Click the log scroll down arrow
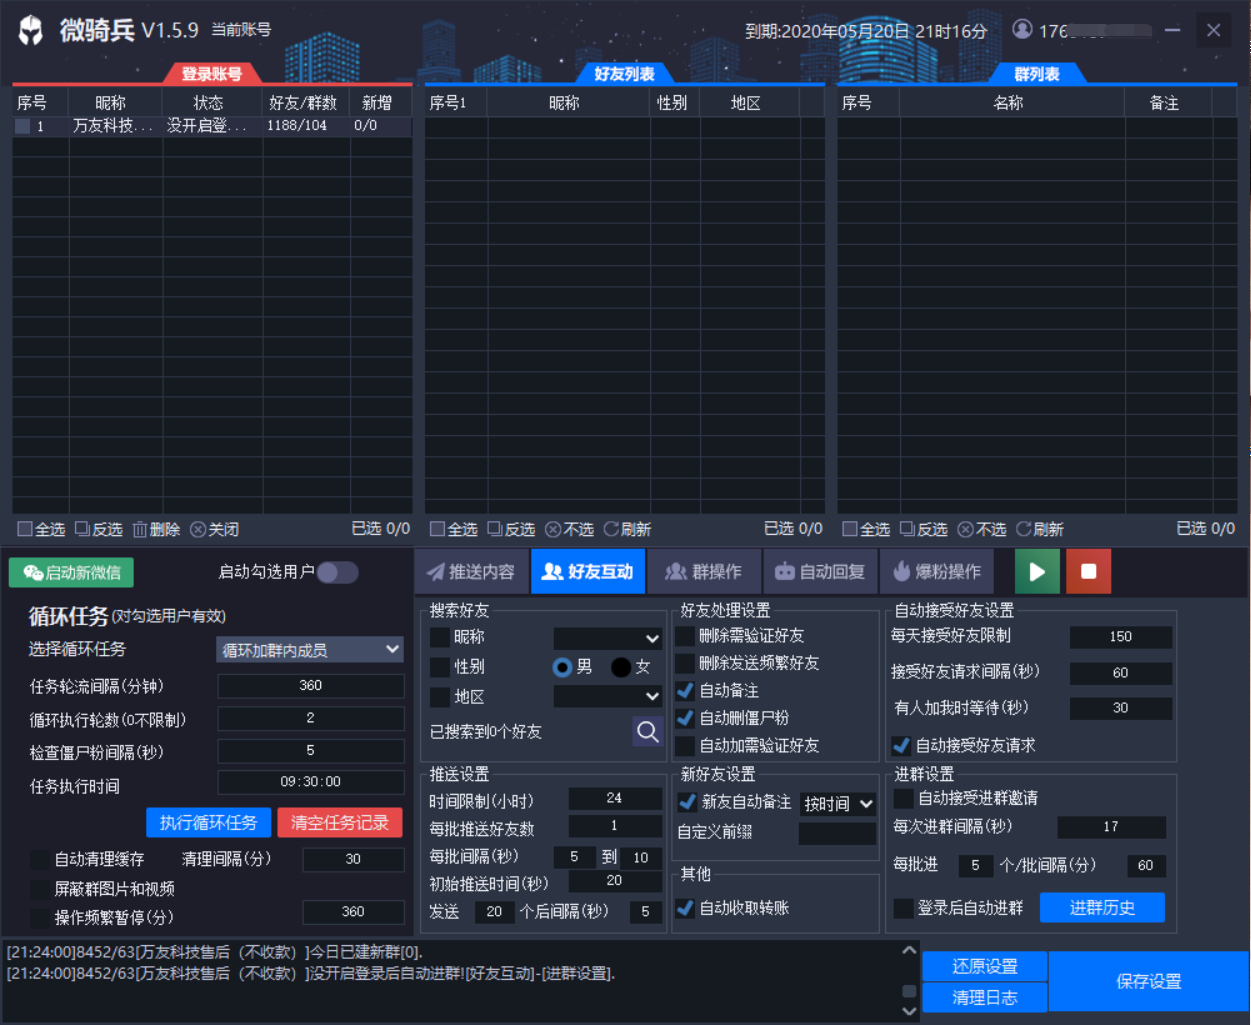Screen dimensions: 1251x1025 coord(908,1011)
